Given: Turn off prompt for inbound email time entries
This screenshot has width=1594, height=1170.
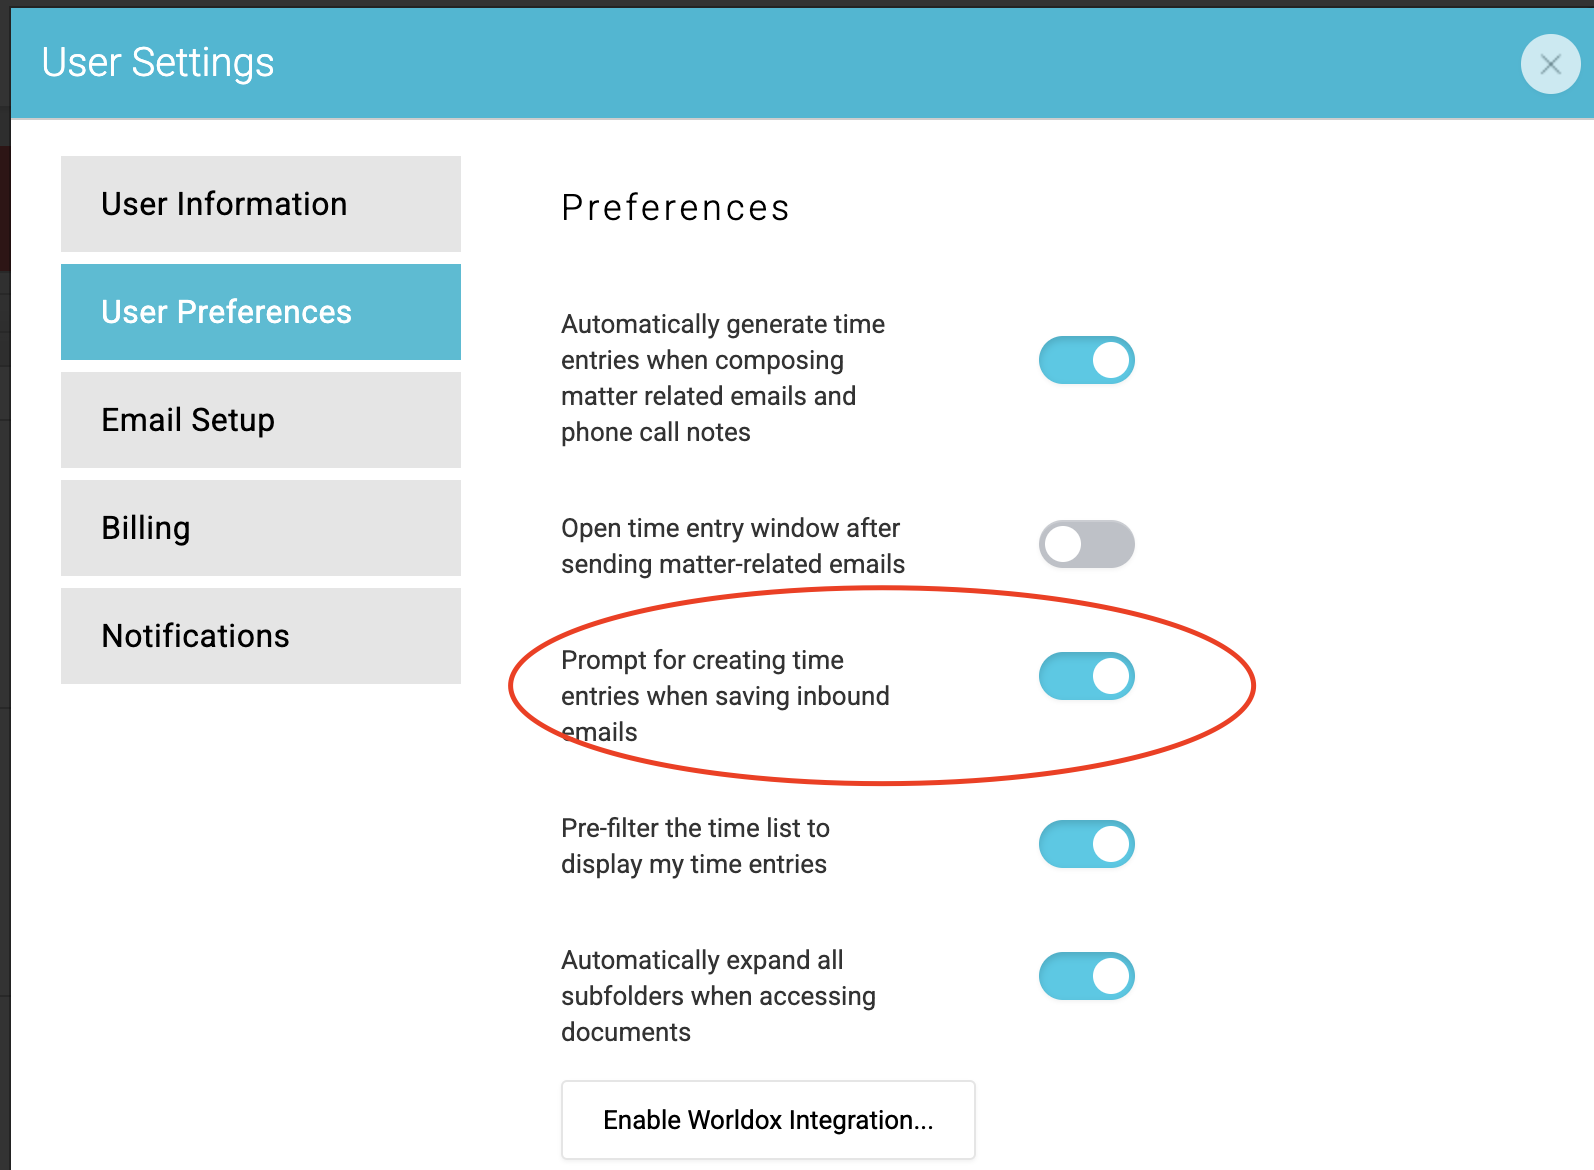Looking at the screenshot, I should coord(1087,676).
